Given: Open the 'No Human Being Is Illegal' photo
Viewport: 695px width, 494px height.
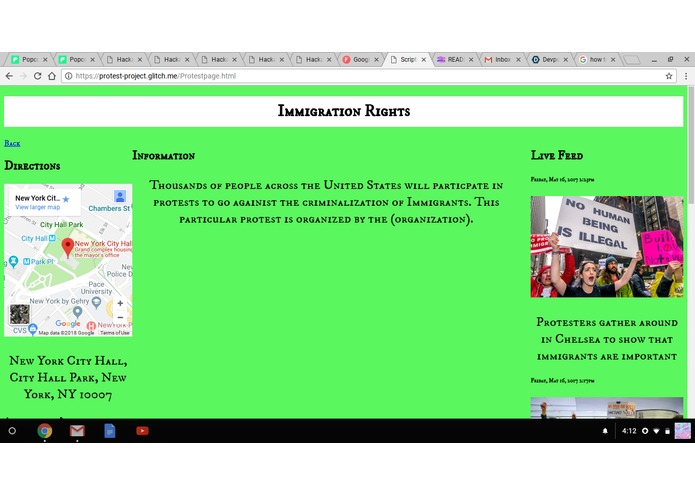Looking at the screenshot, I should click(607, 246).
